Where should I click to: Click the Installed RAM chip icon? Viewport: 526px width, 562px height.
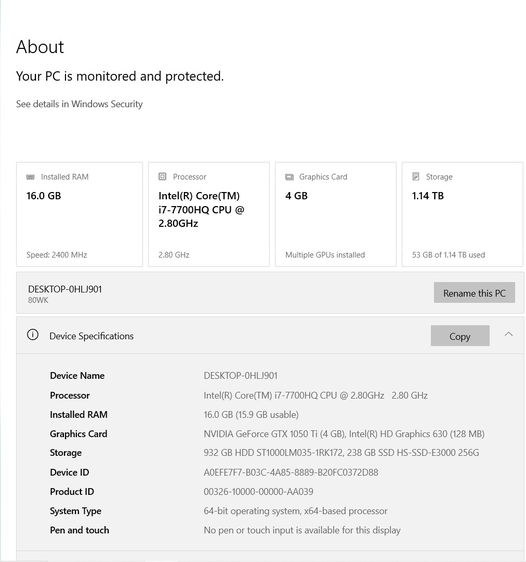click(30, 177)
